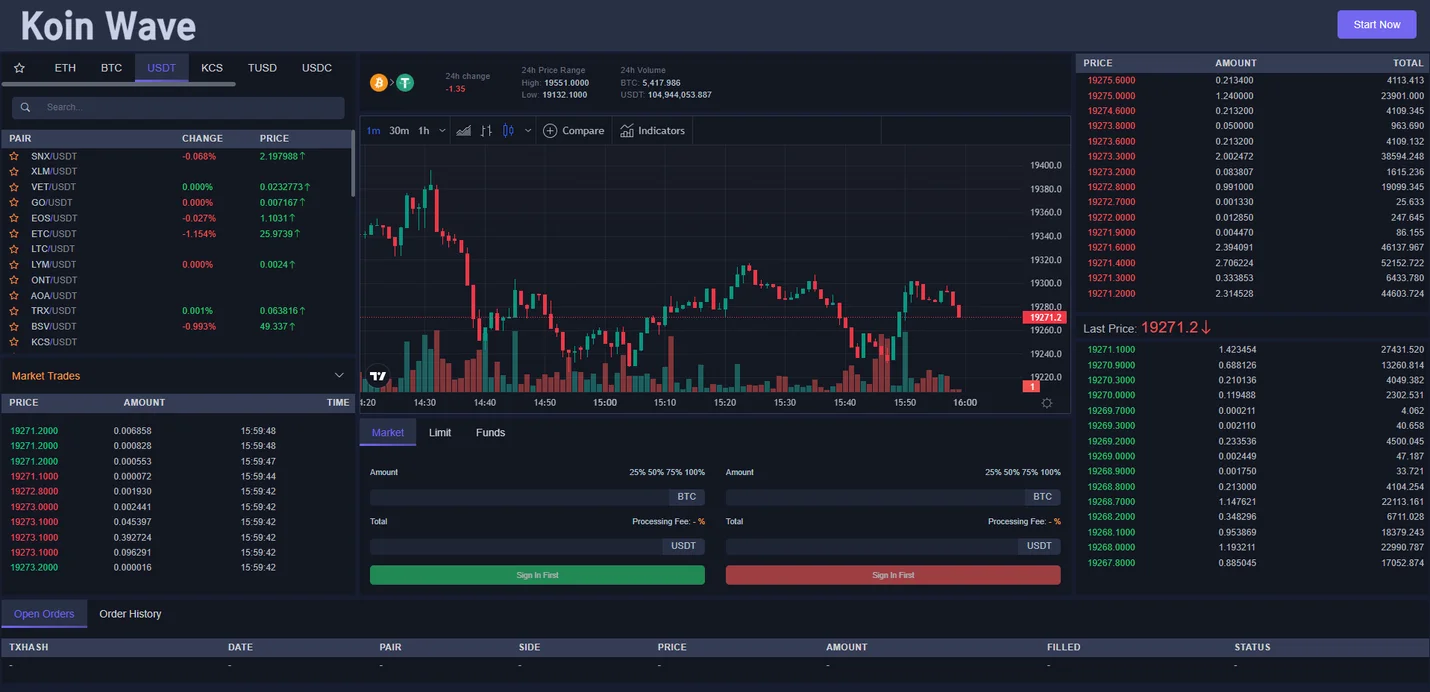Select the TUSD market tab
This screenshot has height=692, width=1430.
coord(262,68)
